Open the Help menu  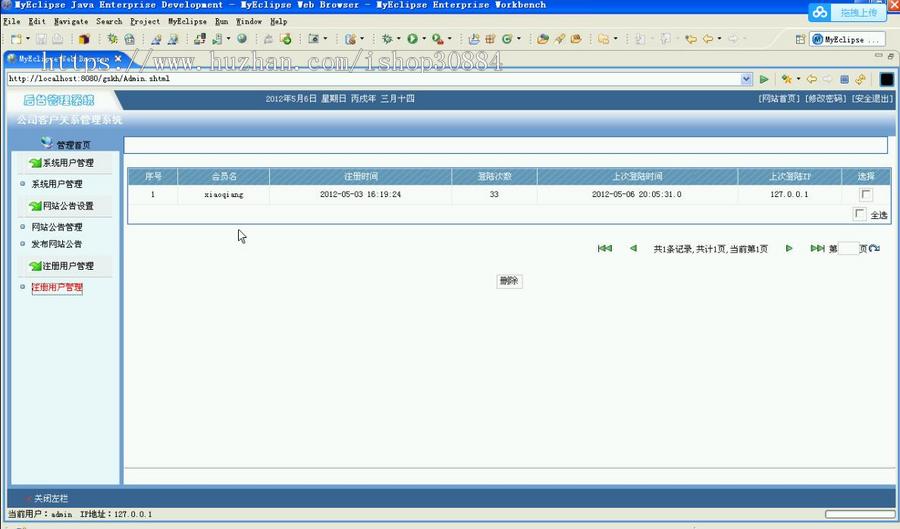[x=278, y=21]
